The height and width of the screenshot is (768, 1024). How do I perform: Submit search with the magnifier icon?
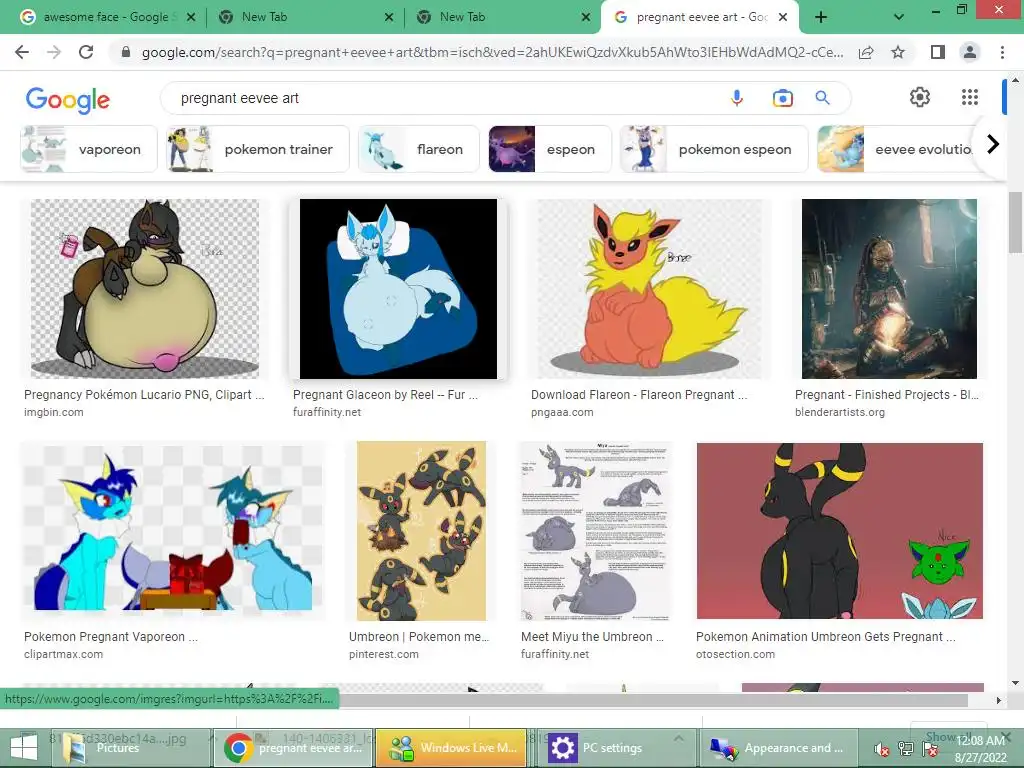[822, 98]
